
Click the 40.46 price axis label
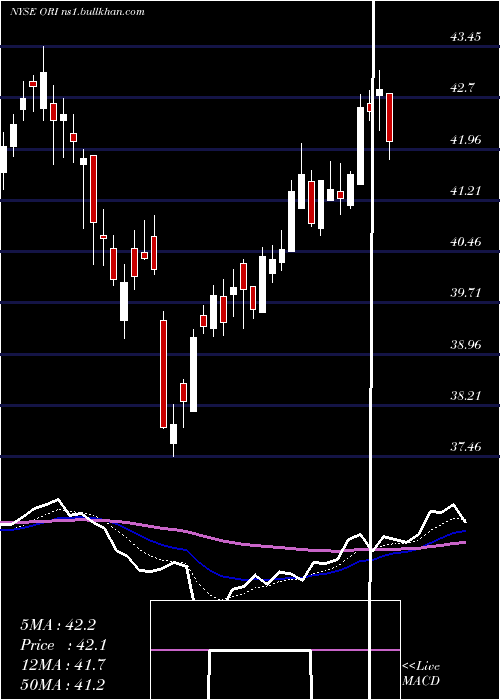466,242
